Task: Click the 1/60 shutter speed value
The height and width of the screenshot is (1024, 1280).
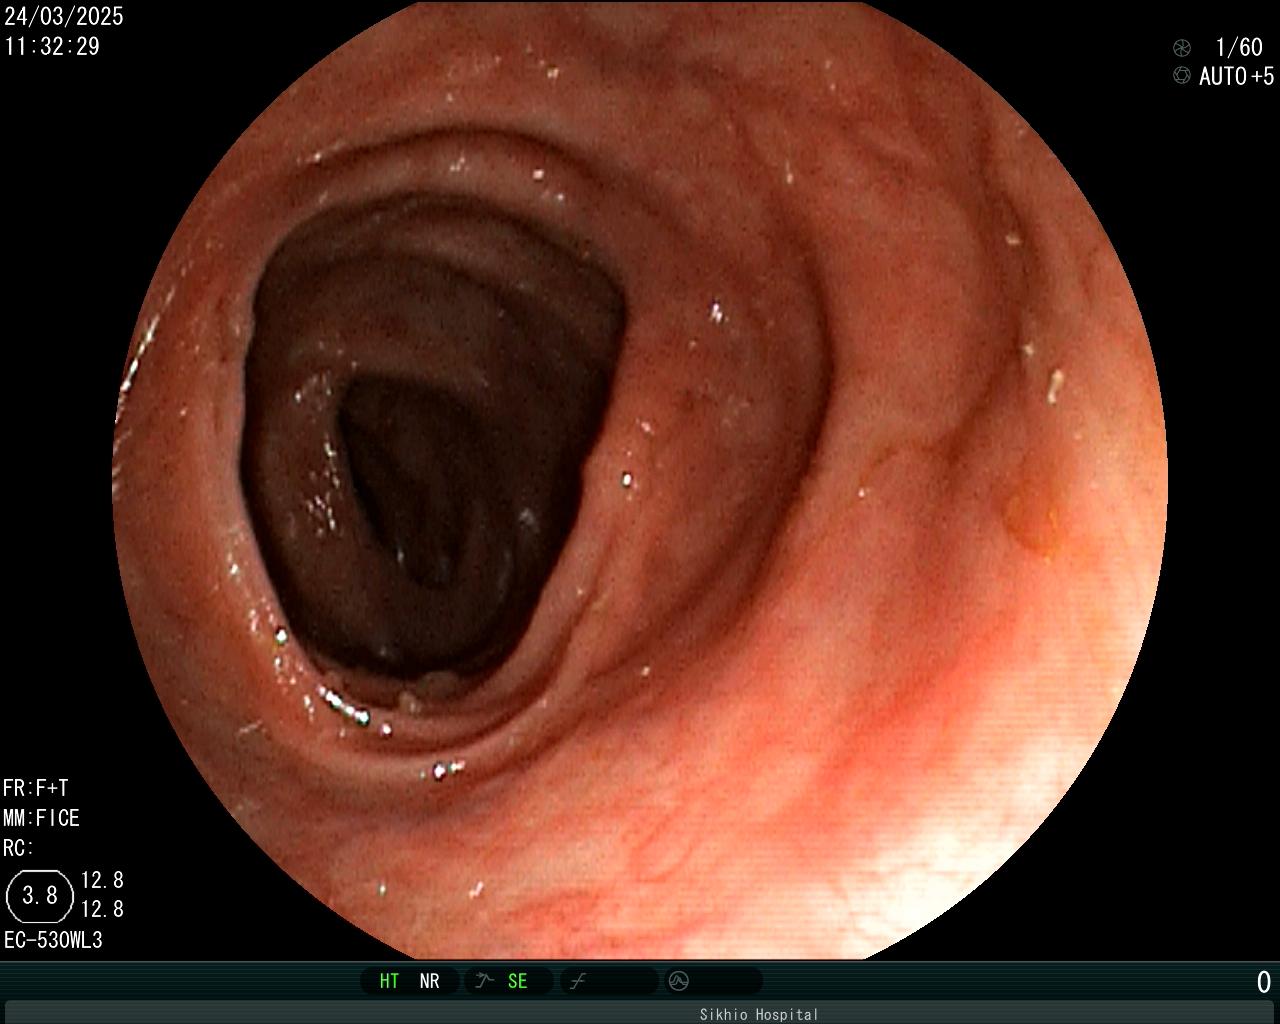Action: tap(1239, 47)
